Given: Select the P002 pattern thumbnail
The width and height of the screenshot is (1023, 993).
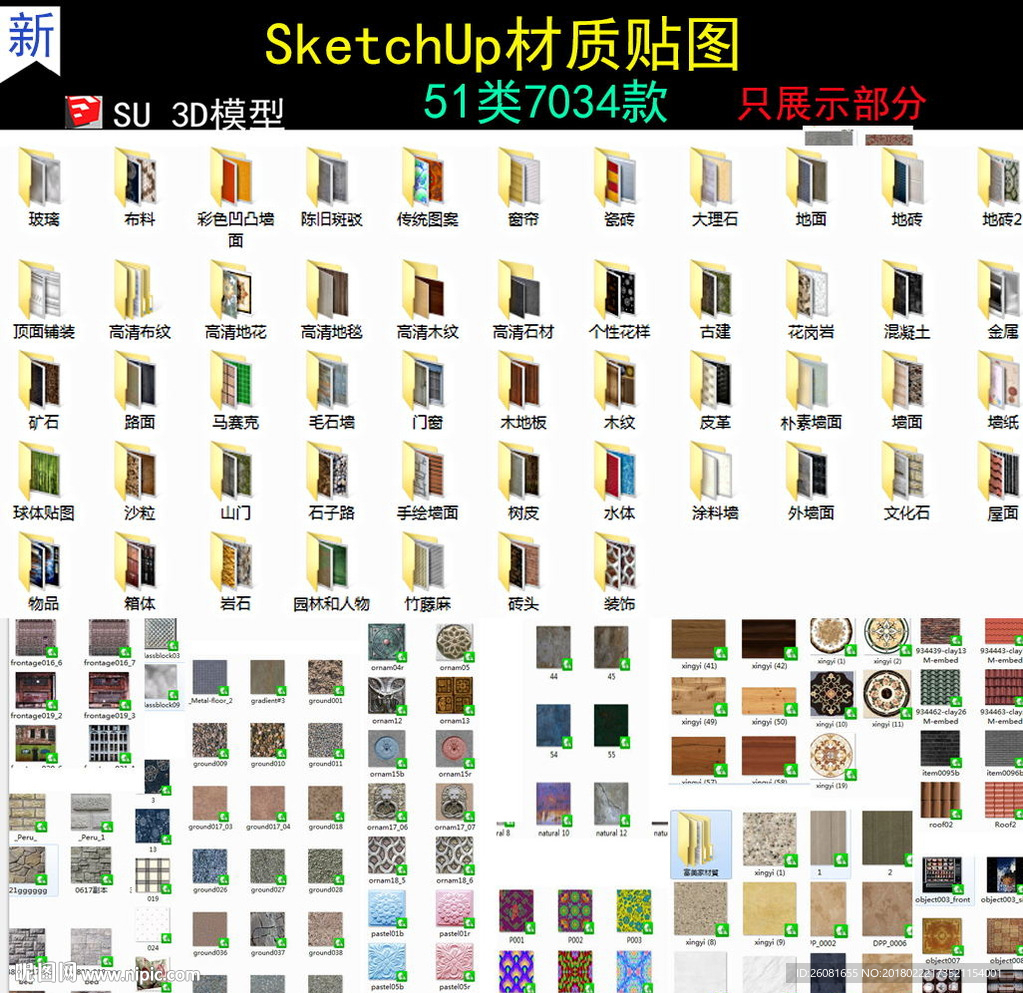Looking at the screenshot, I should (575, 911).
